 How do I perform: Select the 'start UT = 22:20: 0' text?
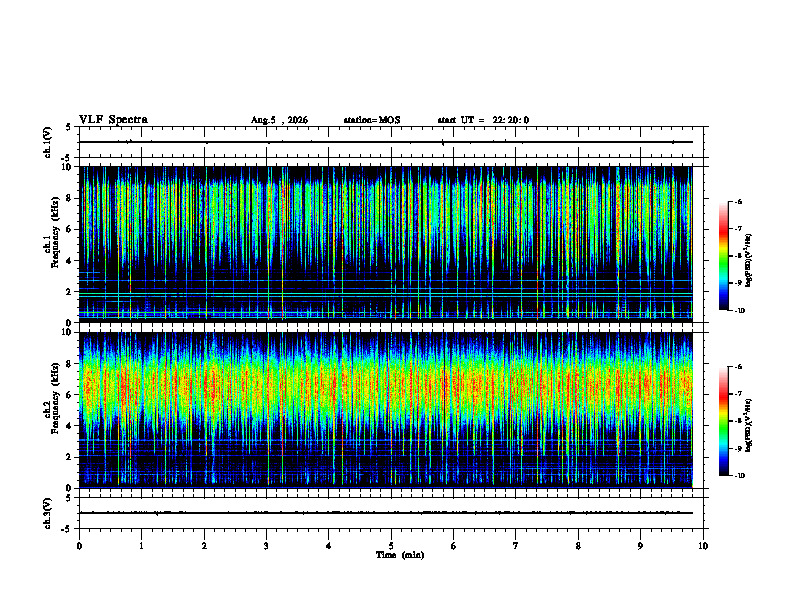pyautogui.click(x=483, y=120)
